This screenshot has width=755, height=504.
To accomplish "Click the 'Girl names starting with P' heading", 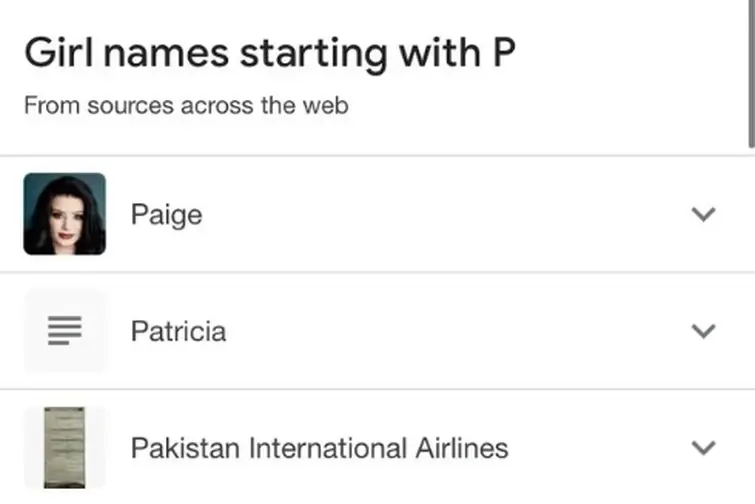I will click(269, 53).
